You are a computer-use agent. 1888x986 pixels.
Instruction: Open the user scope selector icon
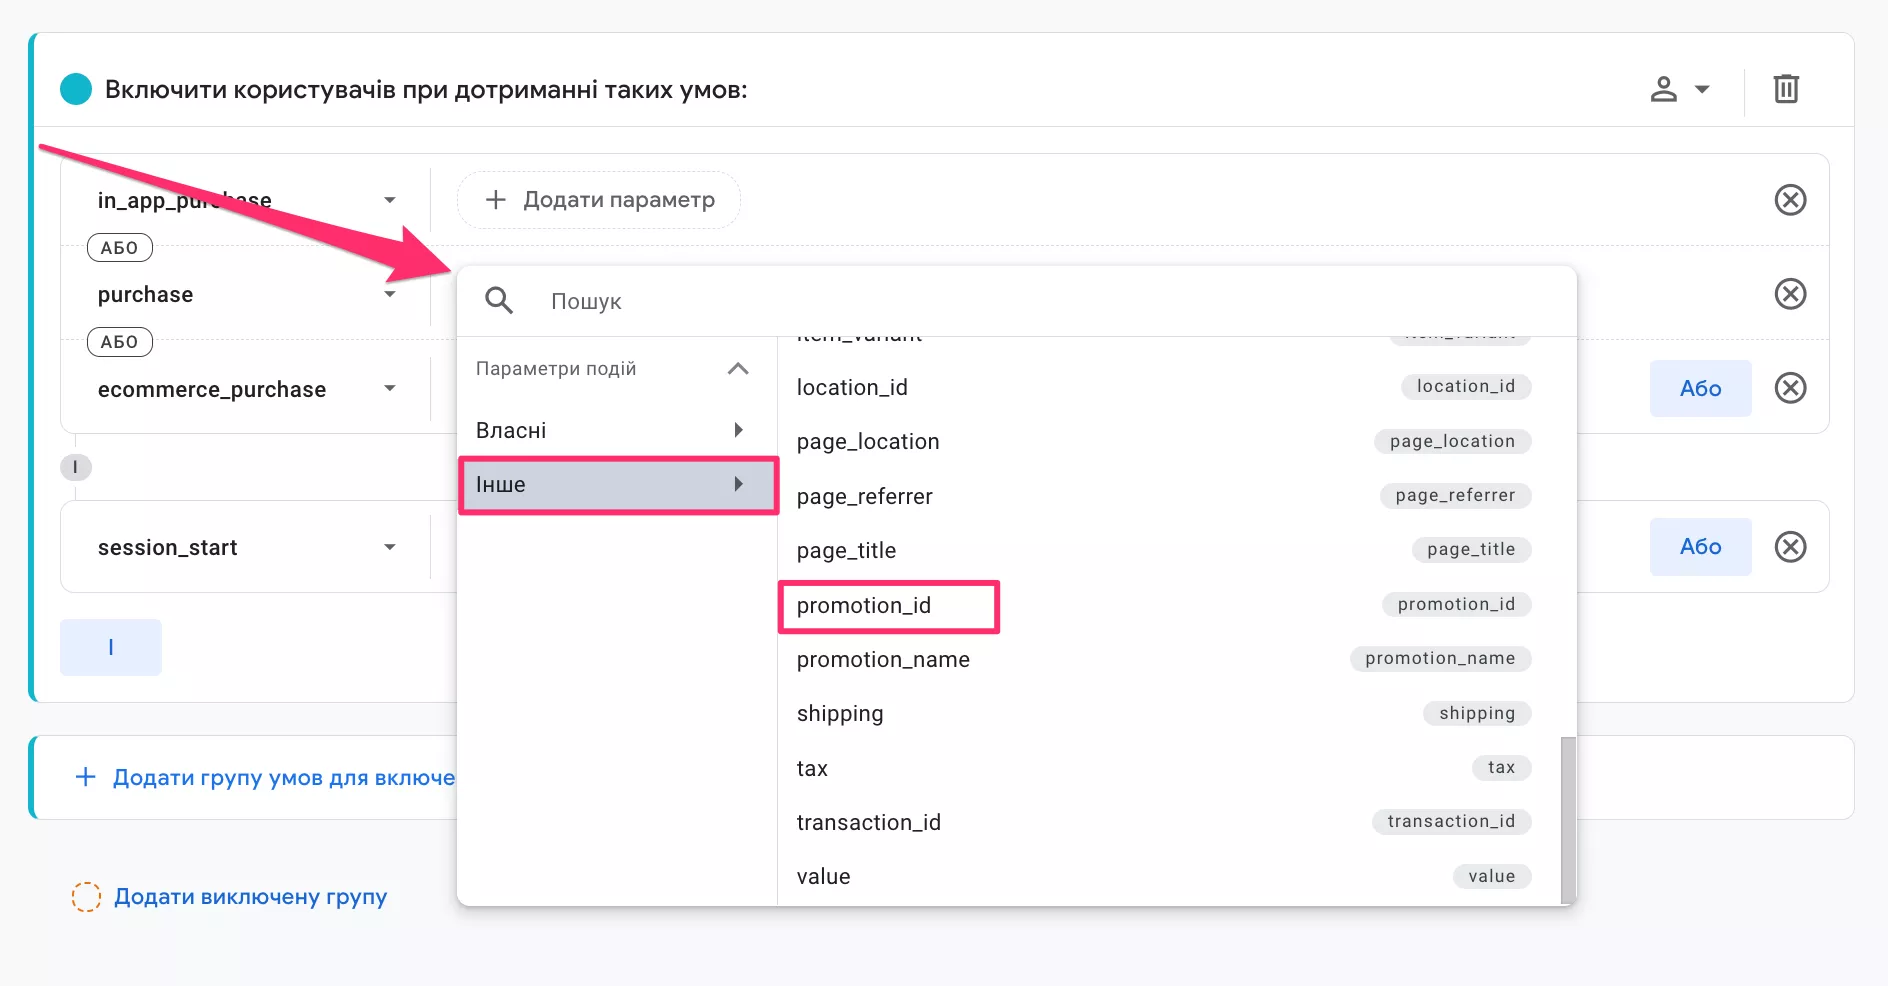[x=1678, y=89]
